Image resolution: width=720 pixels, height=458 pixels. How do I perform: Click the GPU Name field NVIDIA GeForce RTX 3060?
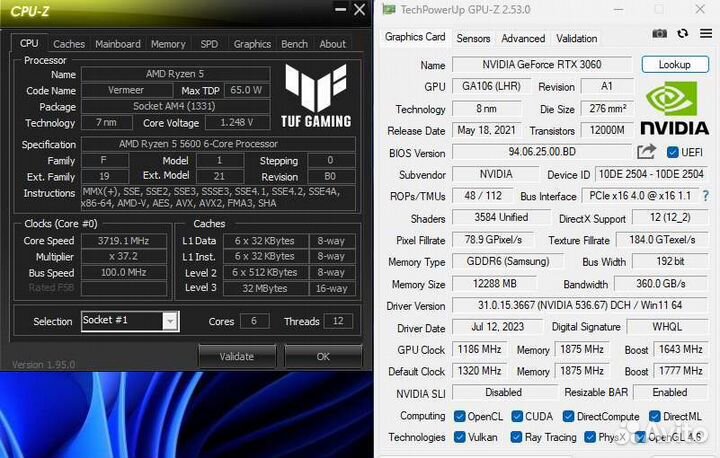(541, 65)
